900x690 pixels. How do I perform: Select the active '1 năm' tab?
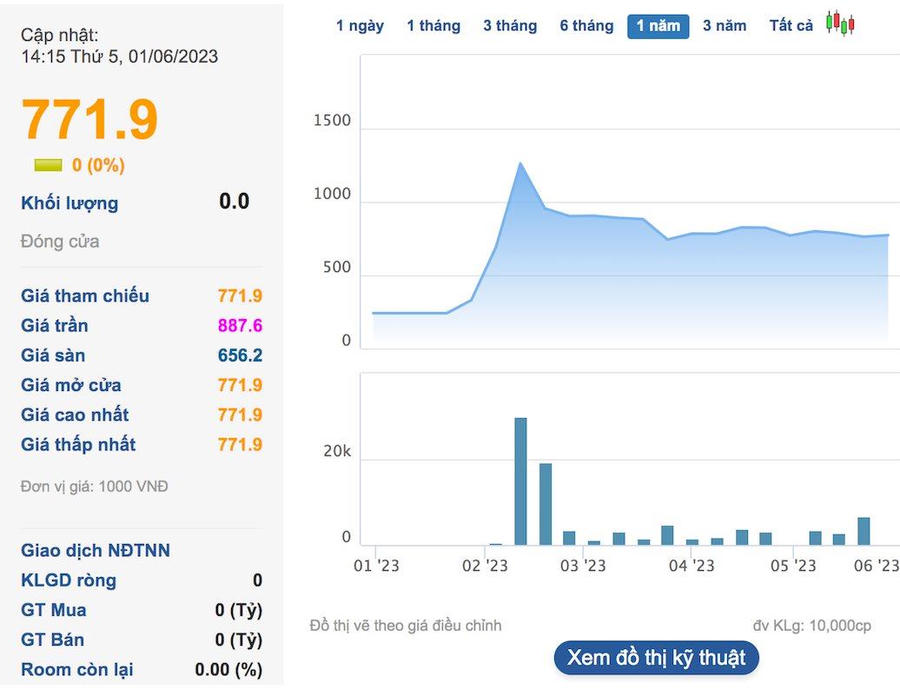pos(658,26)
